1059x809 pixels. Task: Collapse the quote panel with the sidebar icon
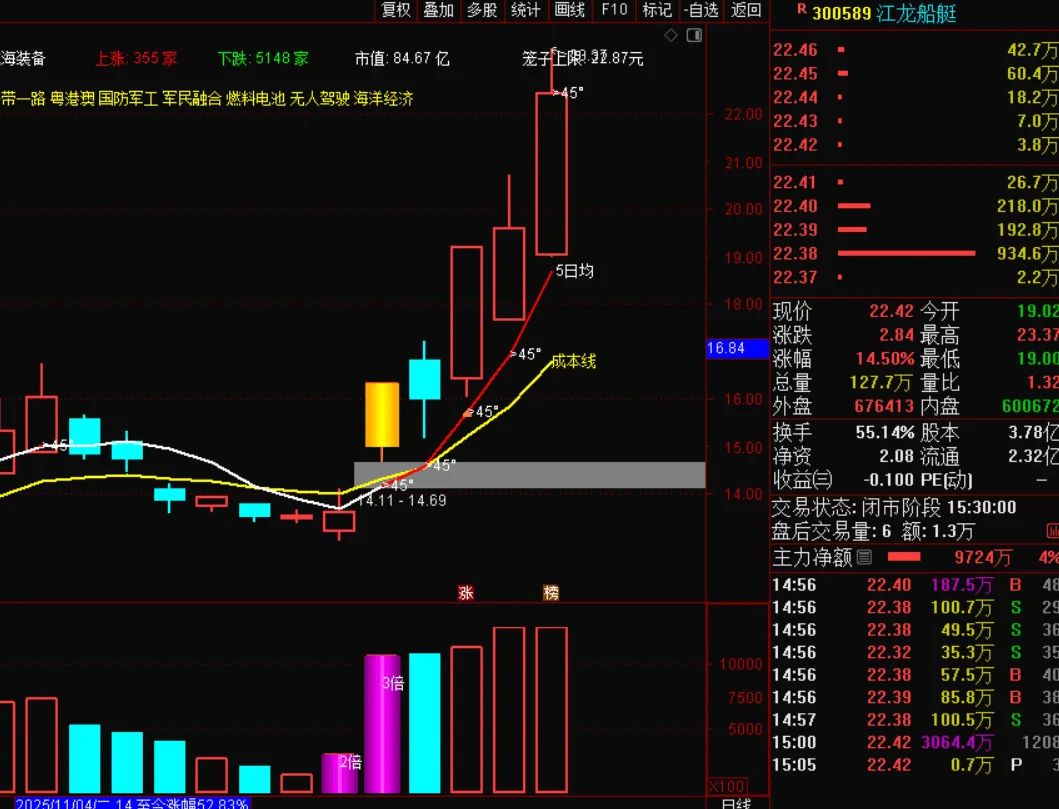[696, 34]
